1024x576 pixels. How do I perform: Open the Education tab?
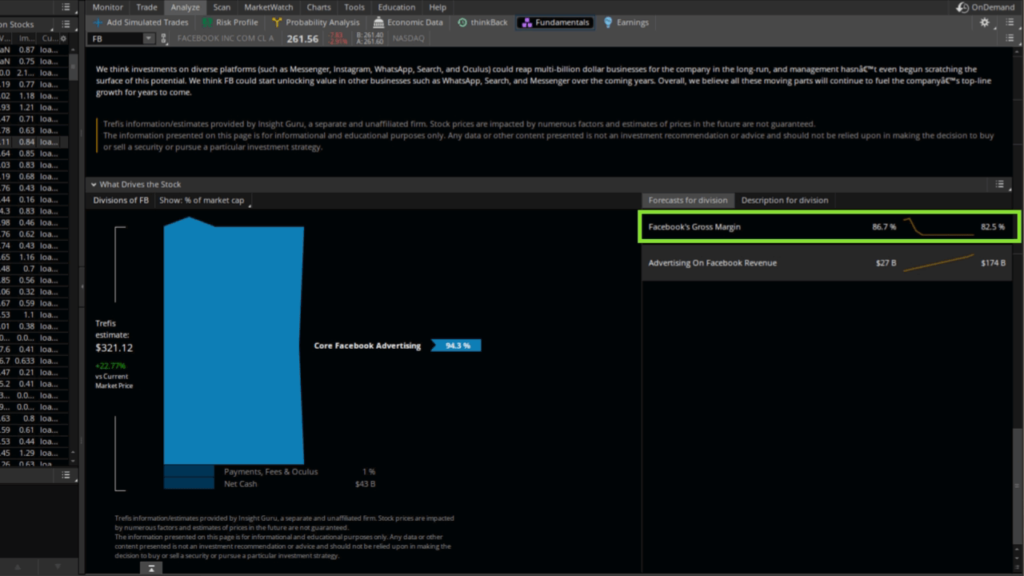click(396, 7)
